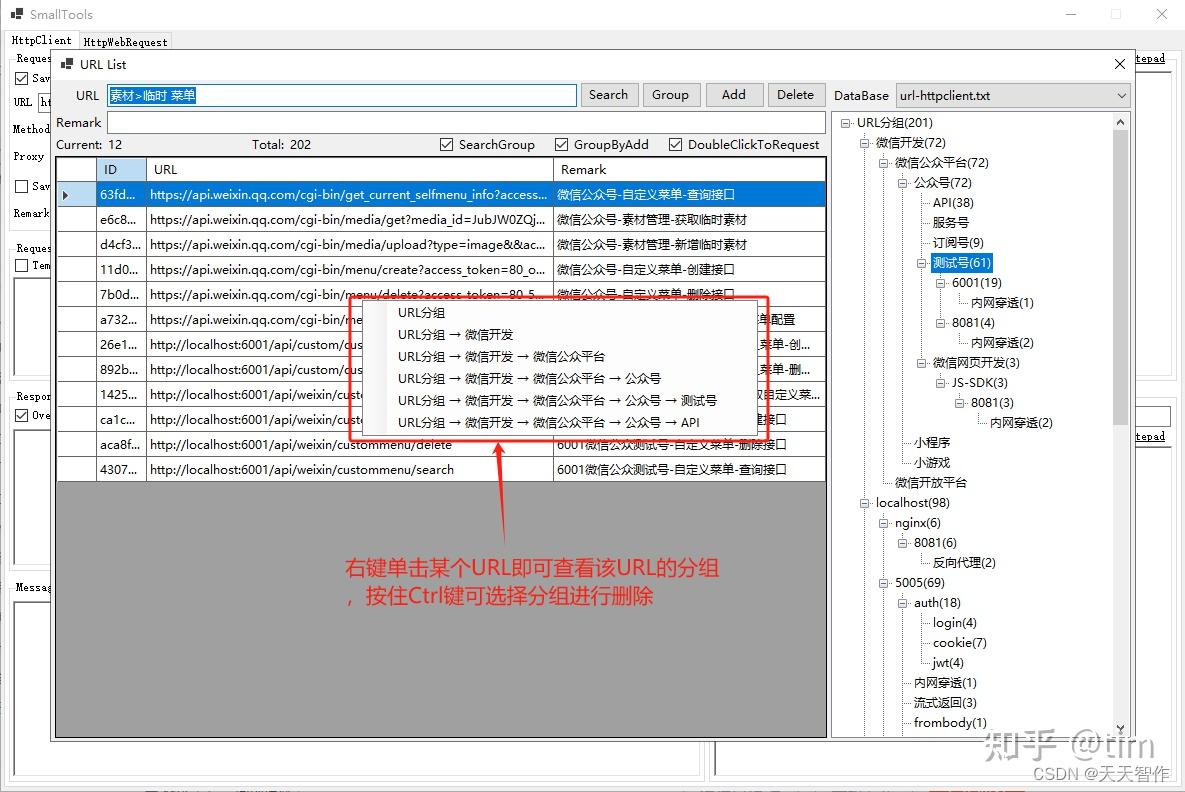Click the Delete button
Screen dimensions: 1185x792
point(795,95)
